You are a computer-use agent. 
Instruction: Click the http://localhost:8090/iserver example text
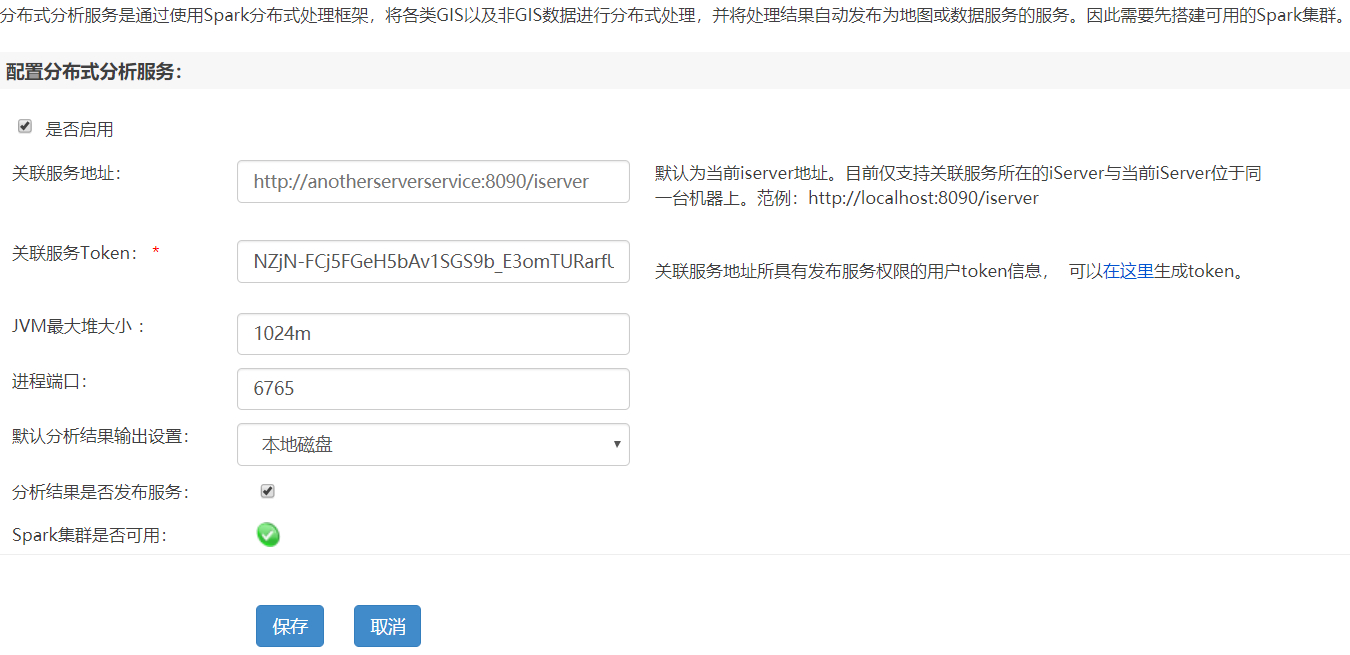point(923,198)
